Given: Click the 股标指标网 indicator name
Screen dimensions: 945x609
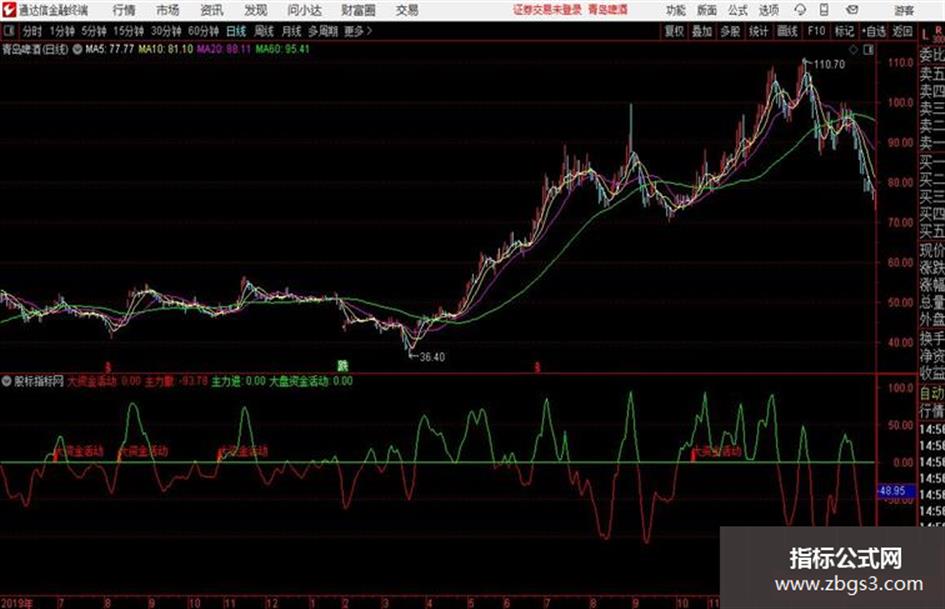Looking at the screenshot, I should [39, 381].
